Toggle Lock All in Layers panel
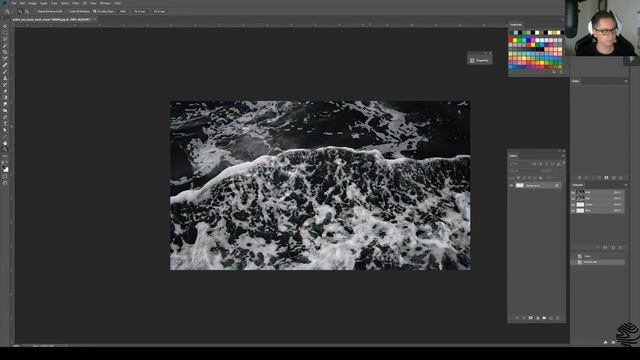This screenshot has width=640, height=360. click(x=540, y=178)
